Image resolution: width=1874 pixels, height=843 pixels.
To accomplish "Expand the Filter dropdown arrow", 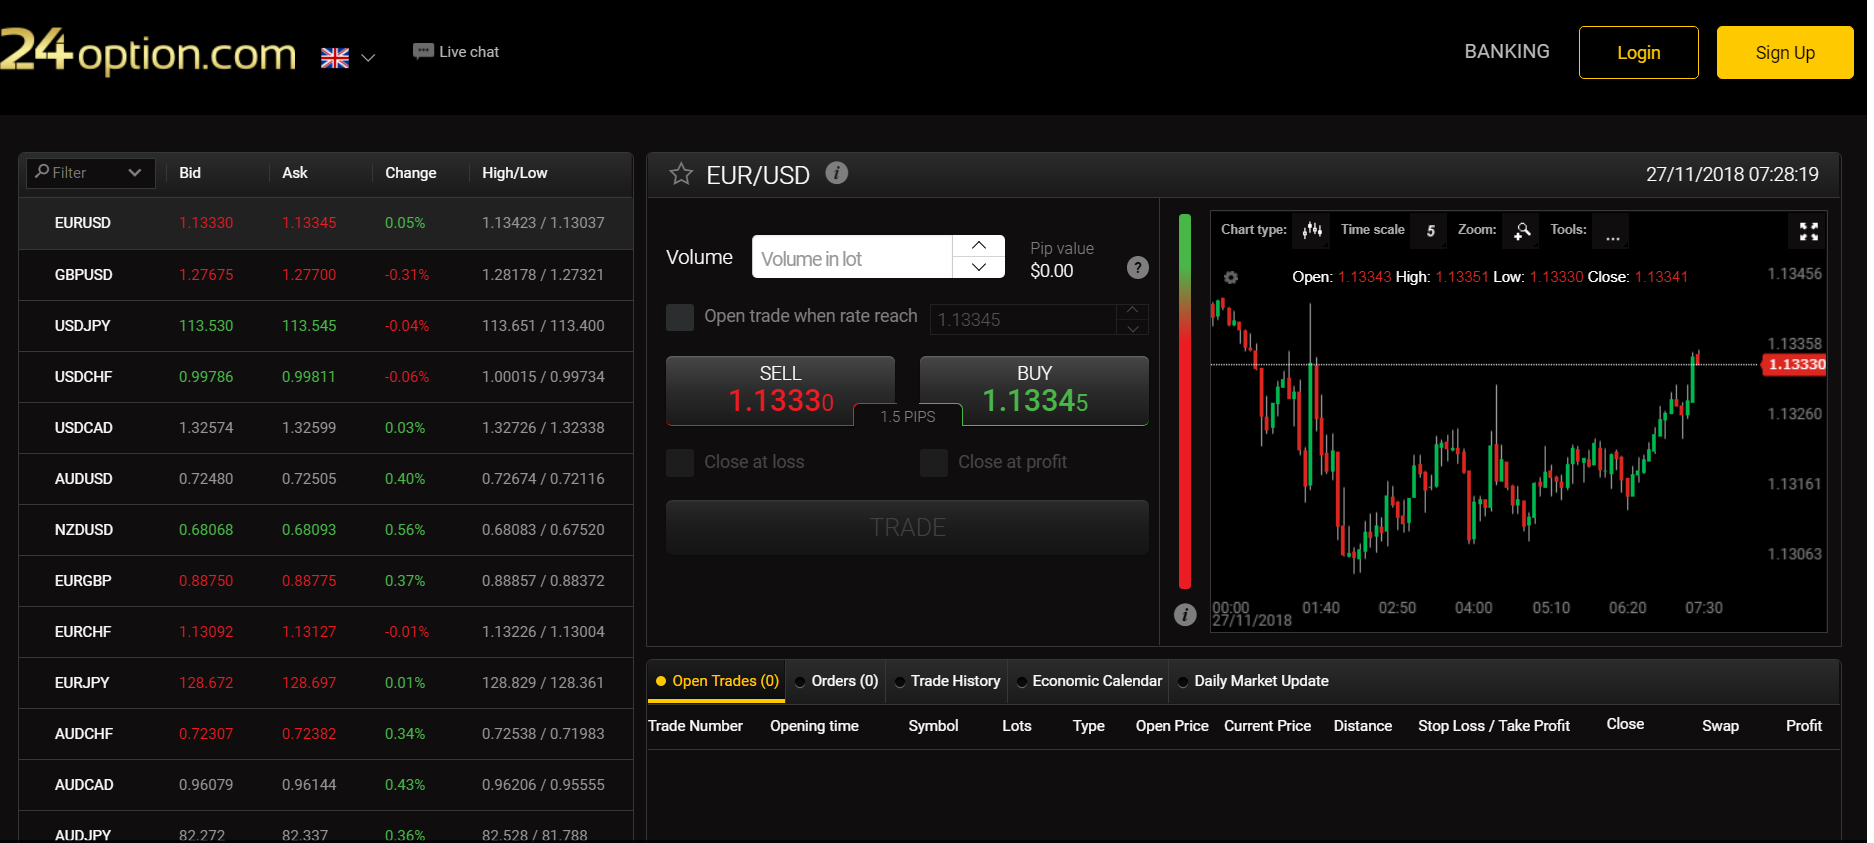I will point(135,173).
